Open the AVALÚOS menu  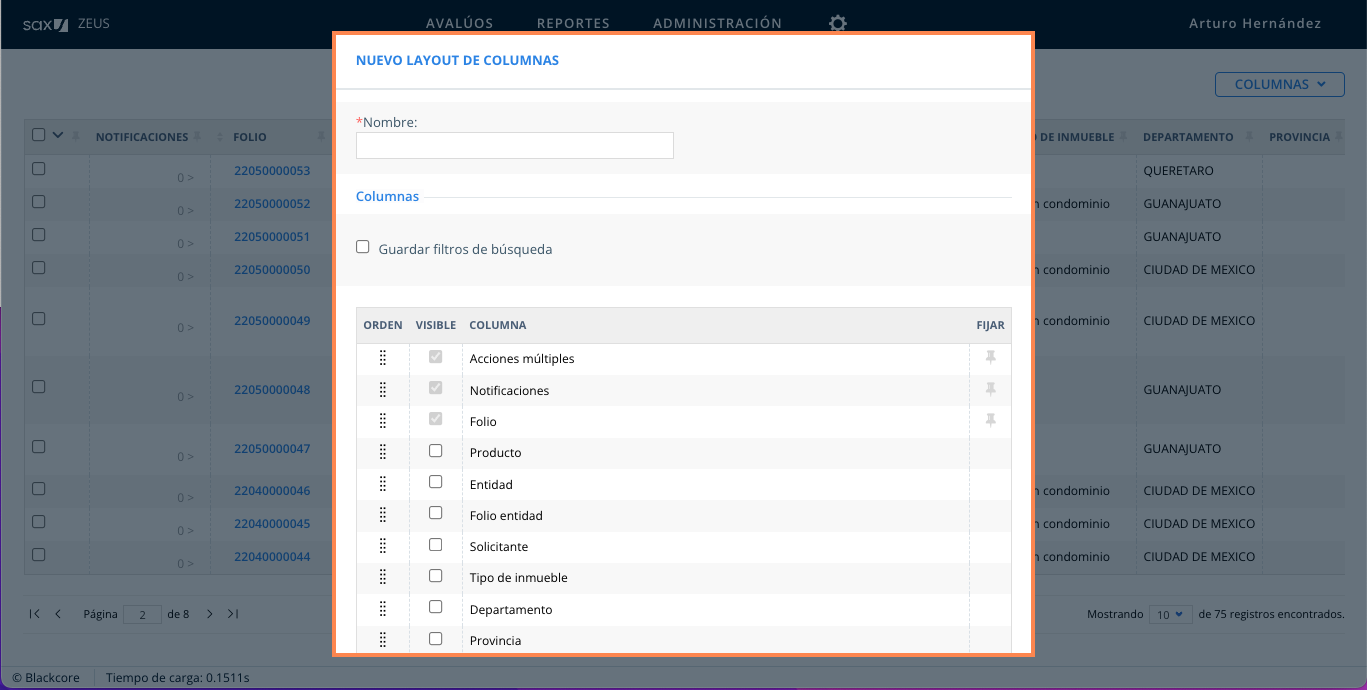click(460, 23)
